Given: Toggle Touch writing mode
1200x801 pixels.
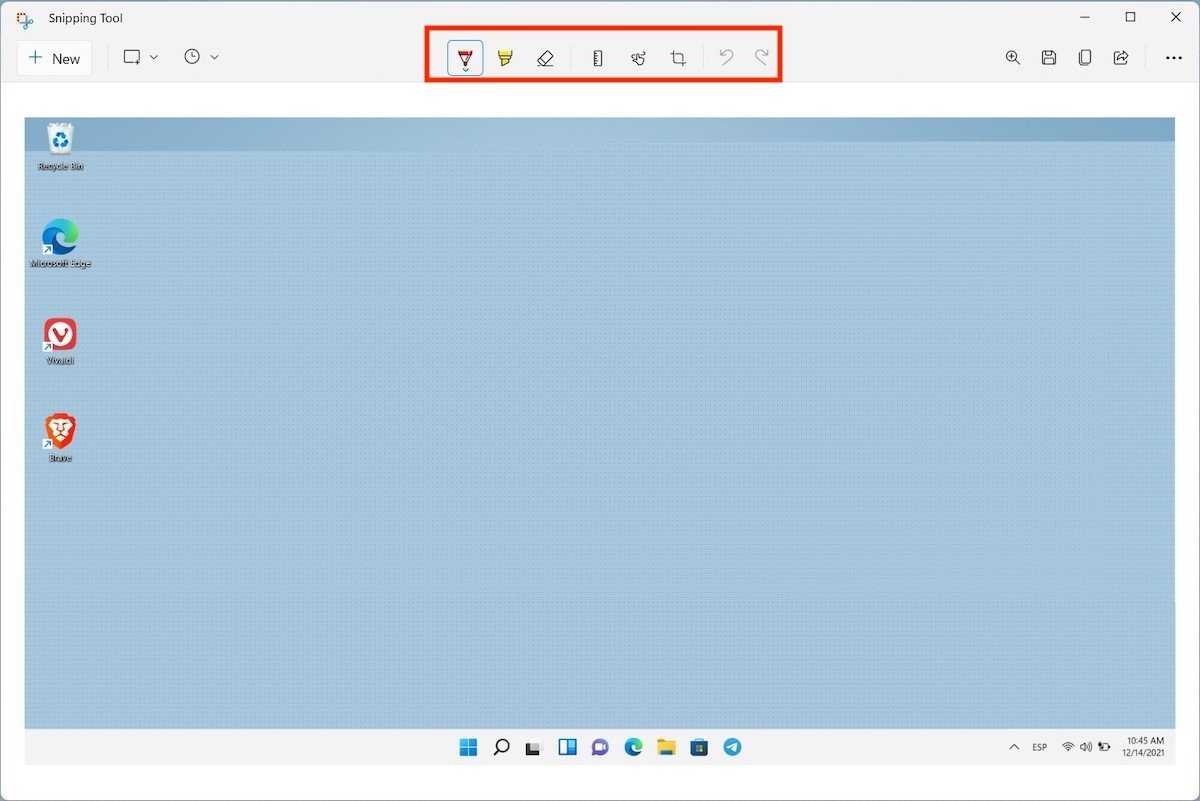Looking at the screenshot, I should 638,58.
